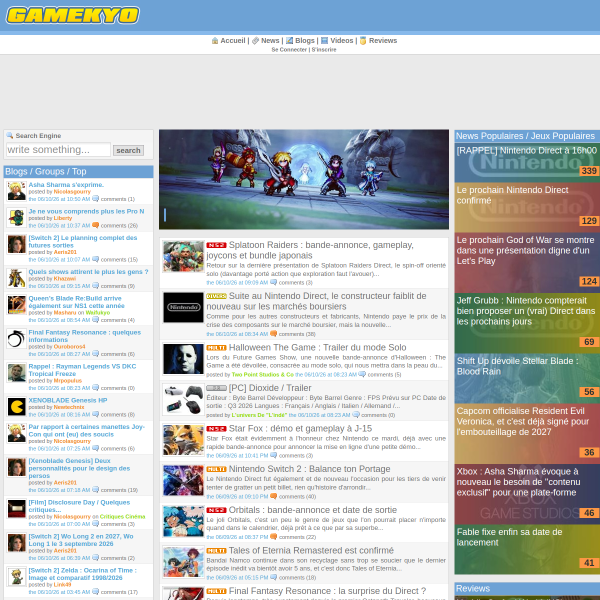Viewport: 600px width, 600px height.
Task: Open Shift Up Stellar Blade Blood Rain tile
Action: pos(527,378)
